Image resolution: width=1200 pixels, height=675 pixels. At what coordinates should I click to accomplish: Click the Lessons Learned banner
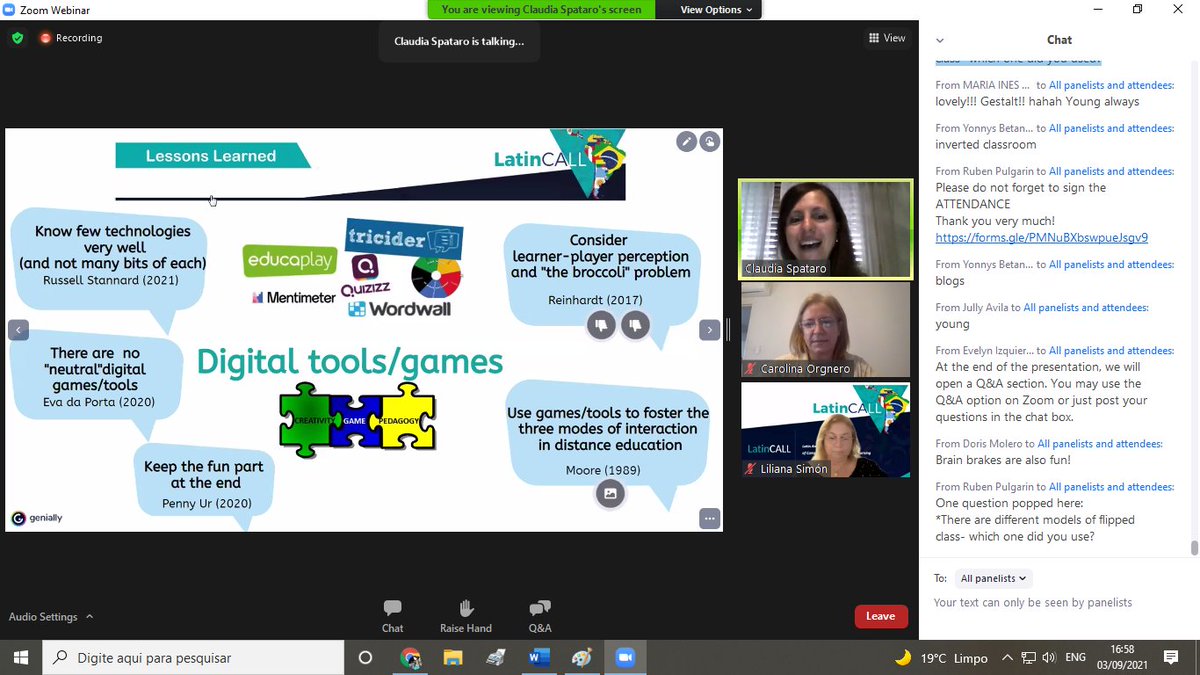click(212, 156)
